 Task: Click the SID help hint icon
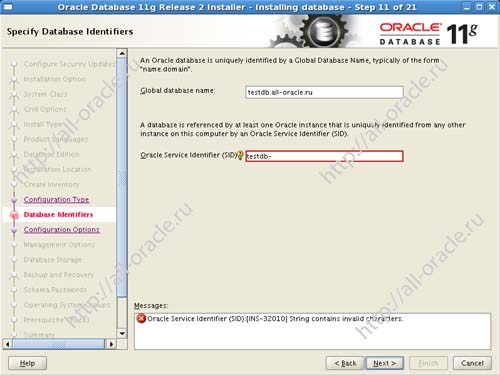240,155
